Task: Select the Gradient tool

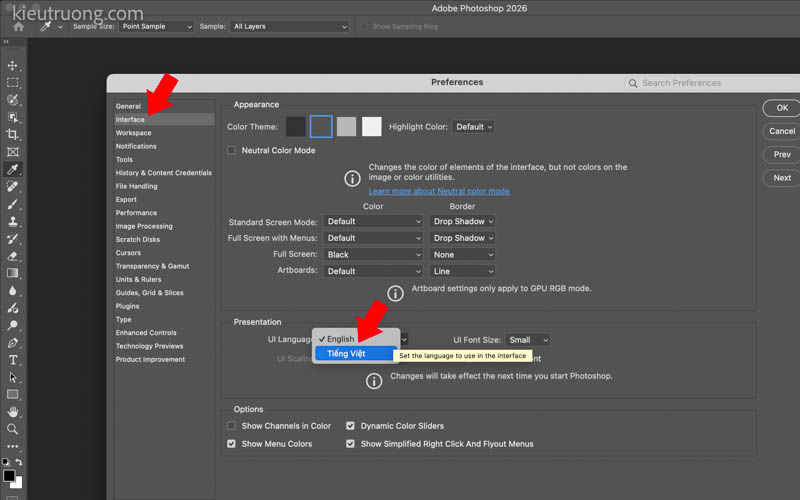Action: pyautogui.click(x=13, y=273)
